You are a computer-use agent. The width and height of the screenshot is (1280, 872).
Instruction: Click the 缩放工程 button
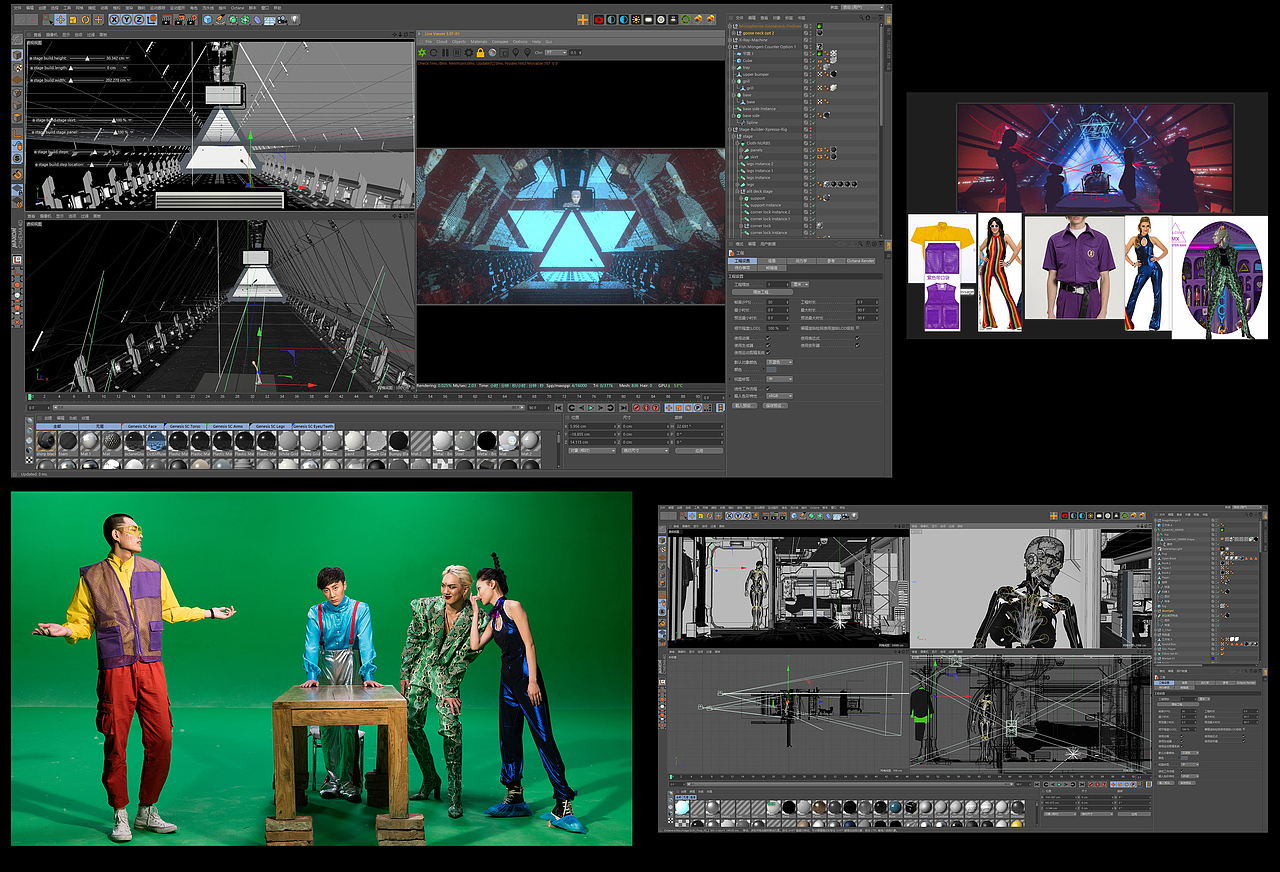pyautogui.click(x=760, y=292)
